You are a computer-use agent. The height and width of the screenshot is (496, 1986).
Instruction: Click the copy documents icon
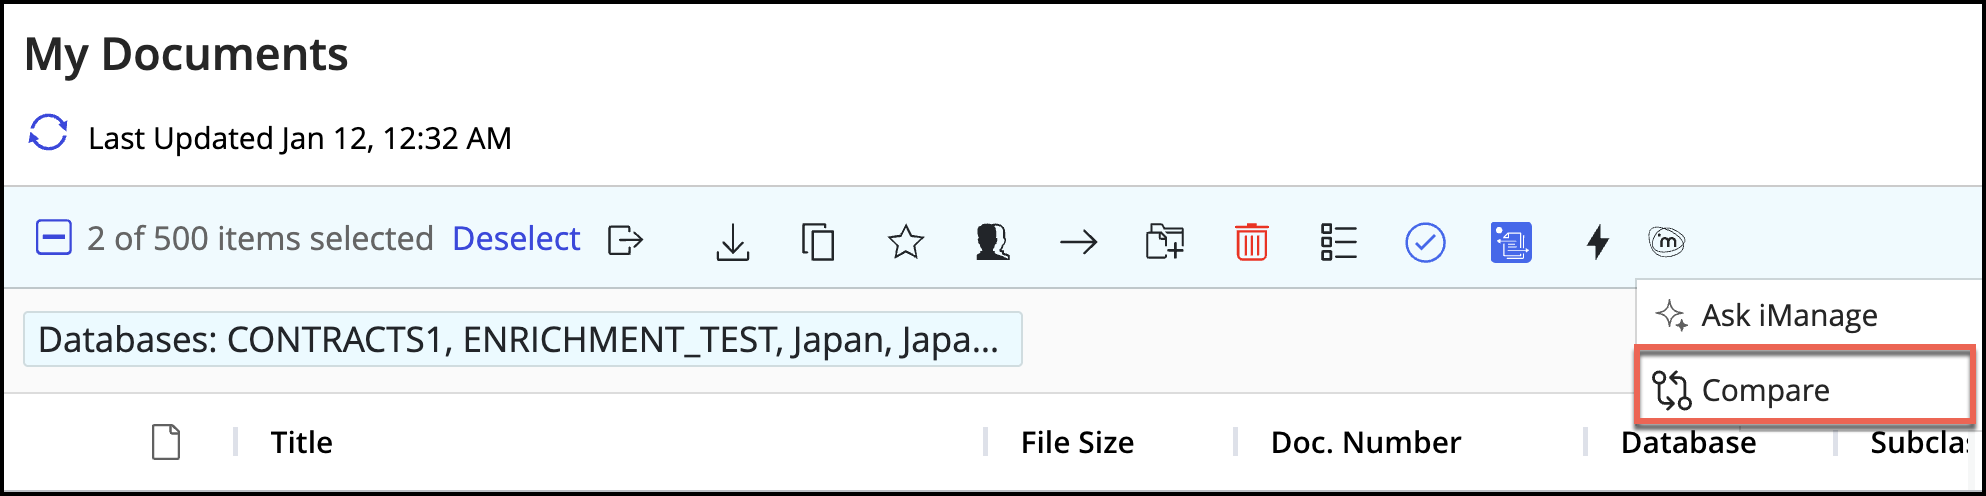point(818,242)
